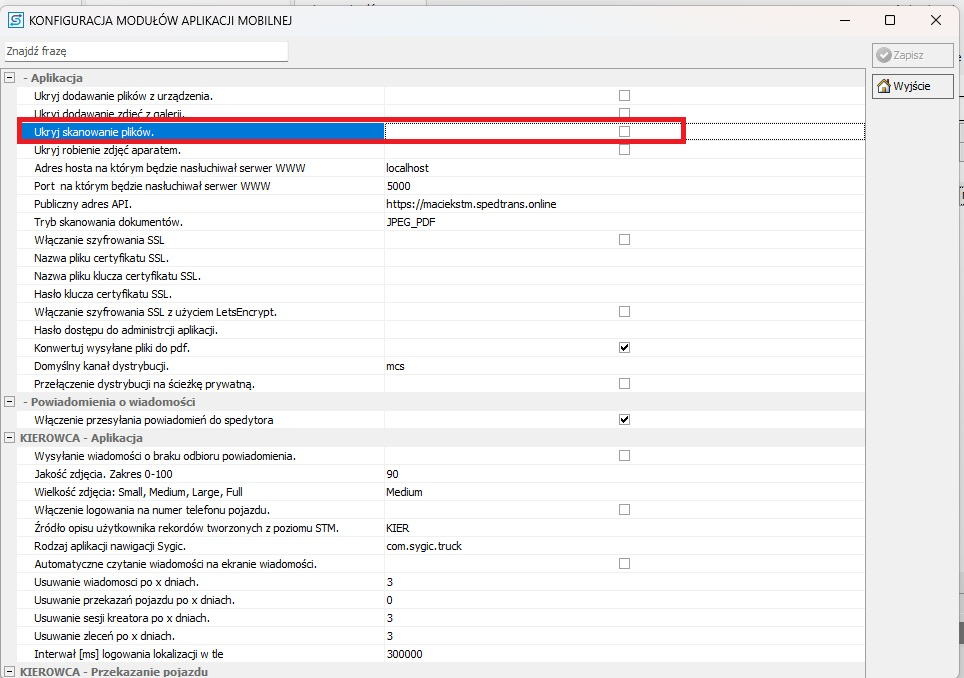964x678 pixels.
Task: Uncheck Włączenie przesyłania powiadomień do spedytora
Action: [625, 420]
